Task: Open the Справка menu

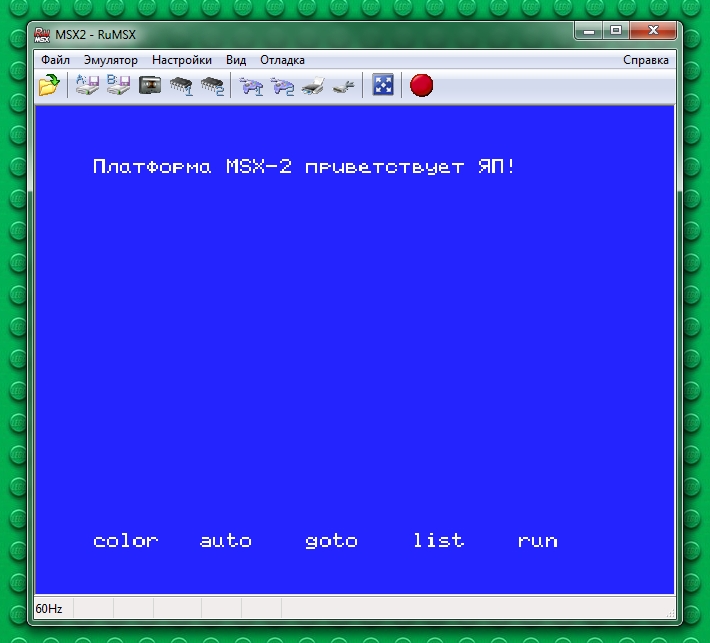Action: point(646,60)
